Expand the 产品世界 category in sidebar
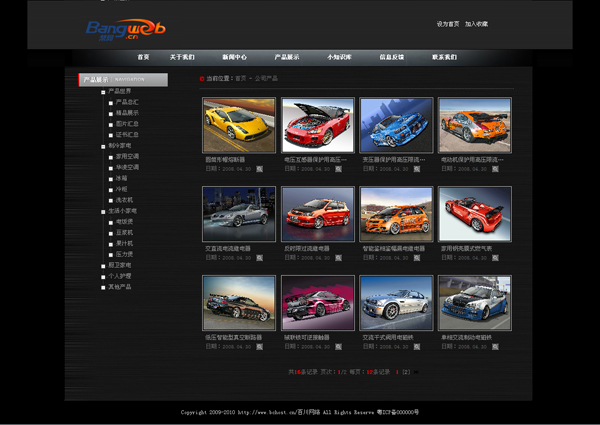Image resolution: width=600 pixels, height=425 pixels. point(119,91)
